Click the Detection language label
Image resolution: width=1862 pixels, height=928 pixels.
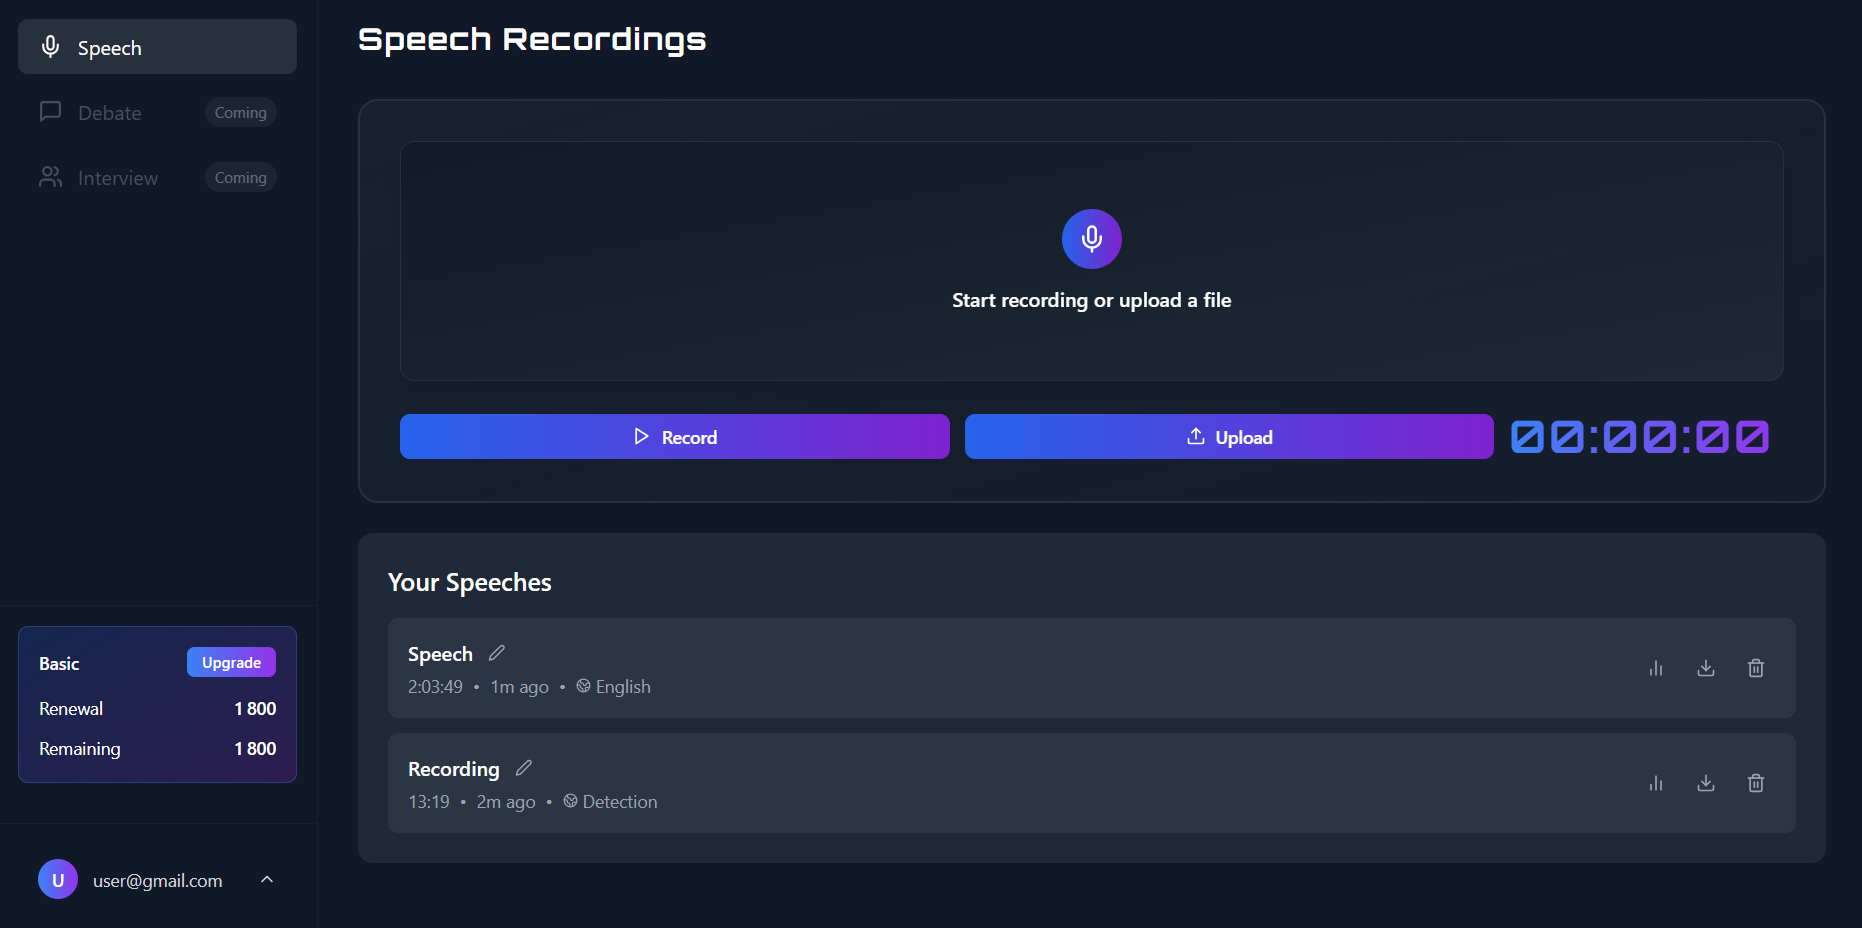[620, 802]
